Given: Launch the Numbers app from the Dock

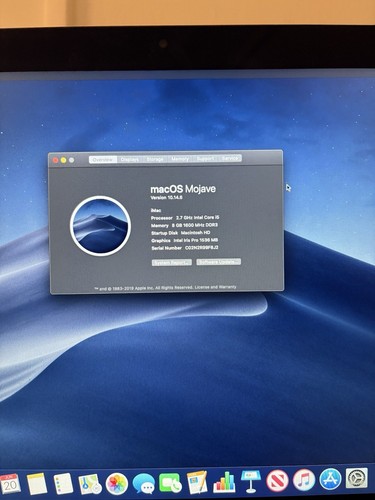Looking at the screenshot, I should [x=224, y=482].
